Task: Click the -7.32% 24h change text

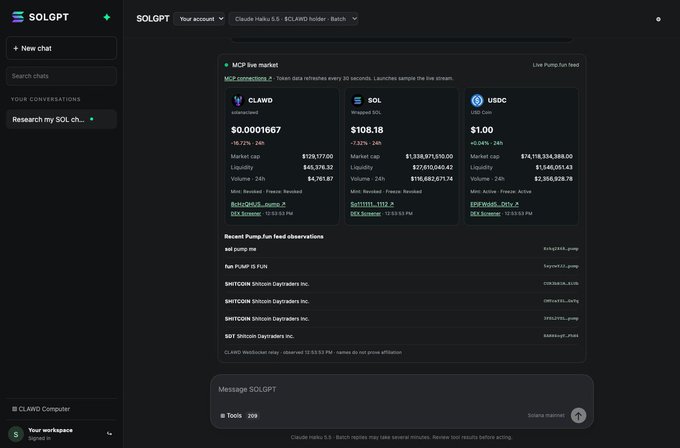Action: (366, 143)
